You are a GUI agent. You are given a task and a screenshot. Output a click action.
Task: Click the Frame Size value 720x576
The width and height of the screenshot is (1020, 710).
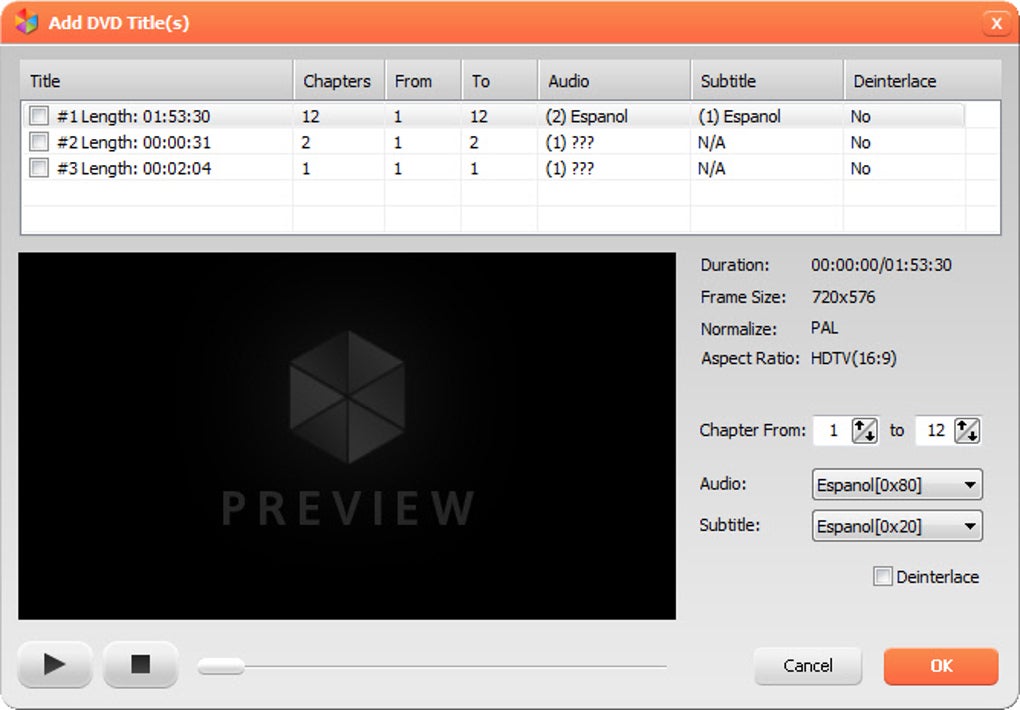tap(843, 297)
